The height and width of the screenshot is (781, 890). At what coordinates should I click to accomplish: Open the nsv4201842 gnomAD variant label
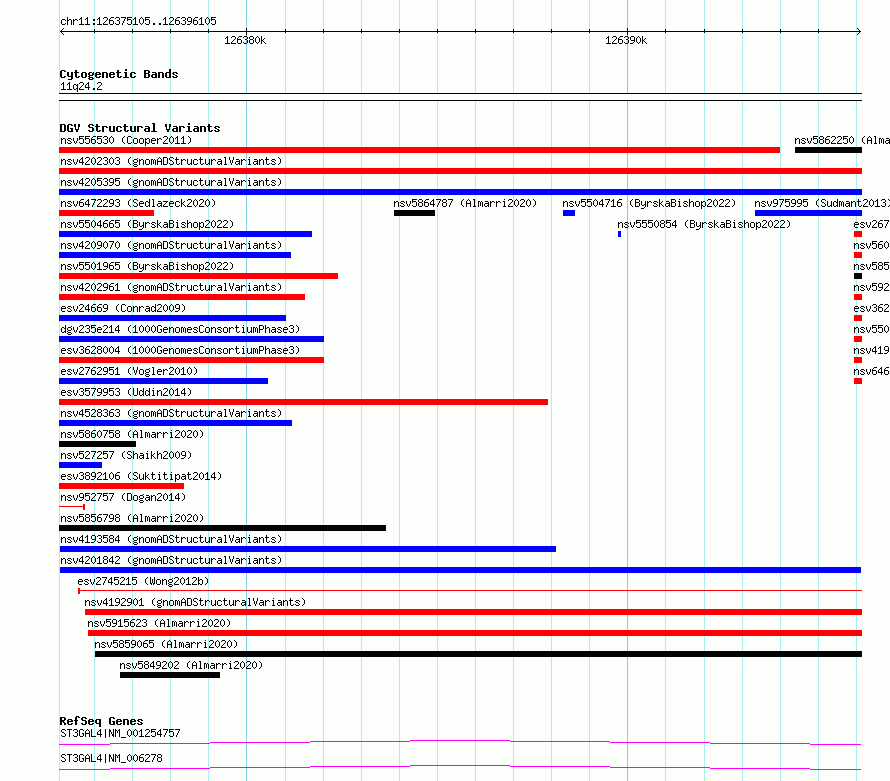pyautogui.click(x=171, y=560)
